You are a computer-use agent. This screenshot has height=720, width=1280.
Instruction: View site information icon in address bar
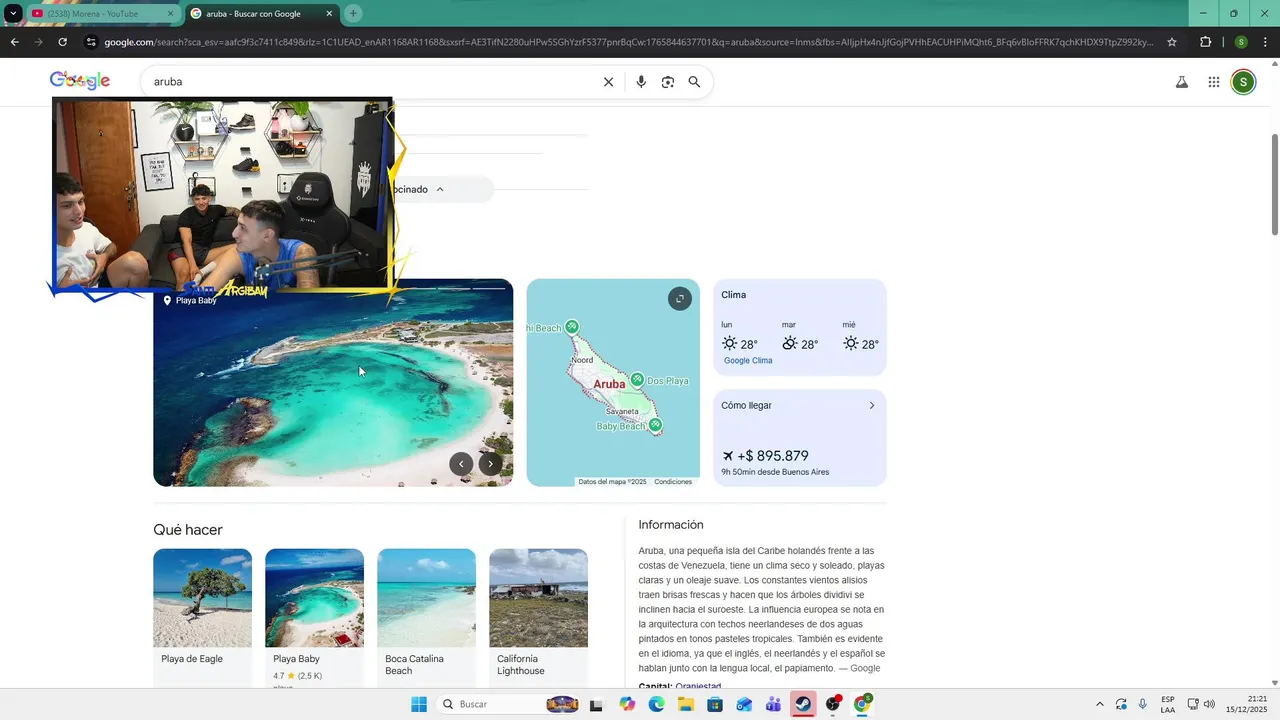click(91, 42)
